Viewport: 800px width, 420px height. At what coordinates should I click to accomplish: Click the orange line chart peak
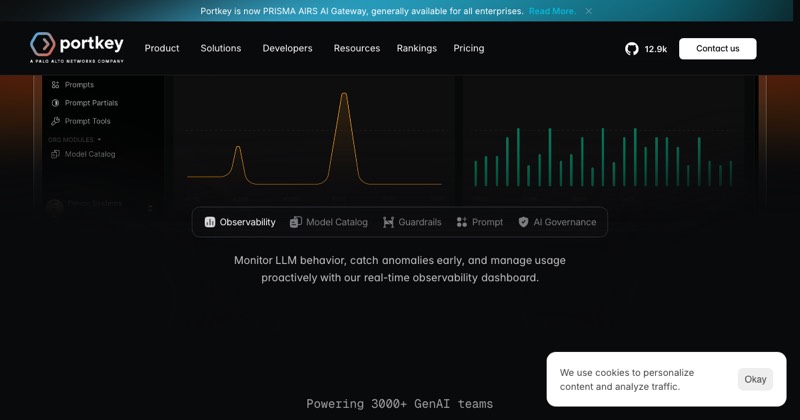(x=344, y=94)
